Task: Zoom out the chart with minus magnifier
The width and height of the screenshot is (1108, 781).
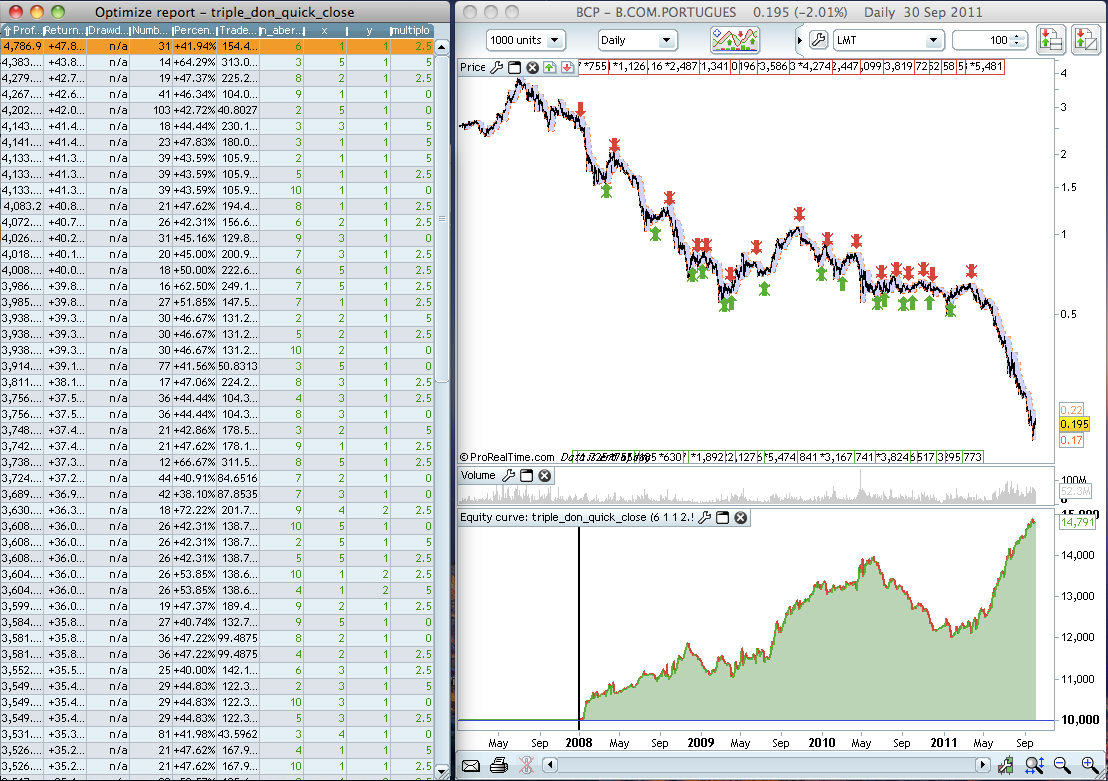Action: click(x=1061, y=765)
